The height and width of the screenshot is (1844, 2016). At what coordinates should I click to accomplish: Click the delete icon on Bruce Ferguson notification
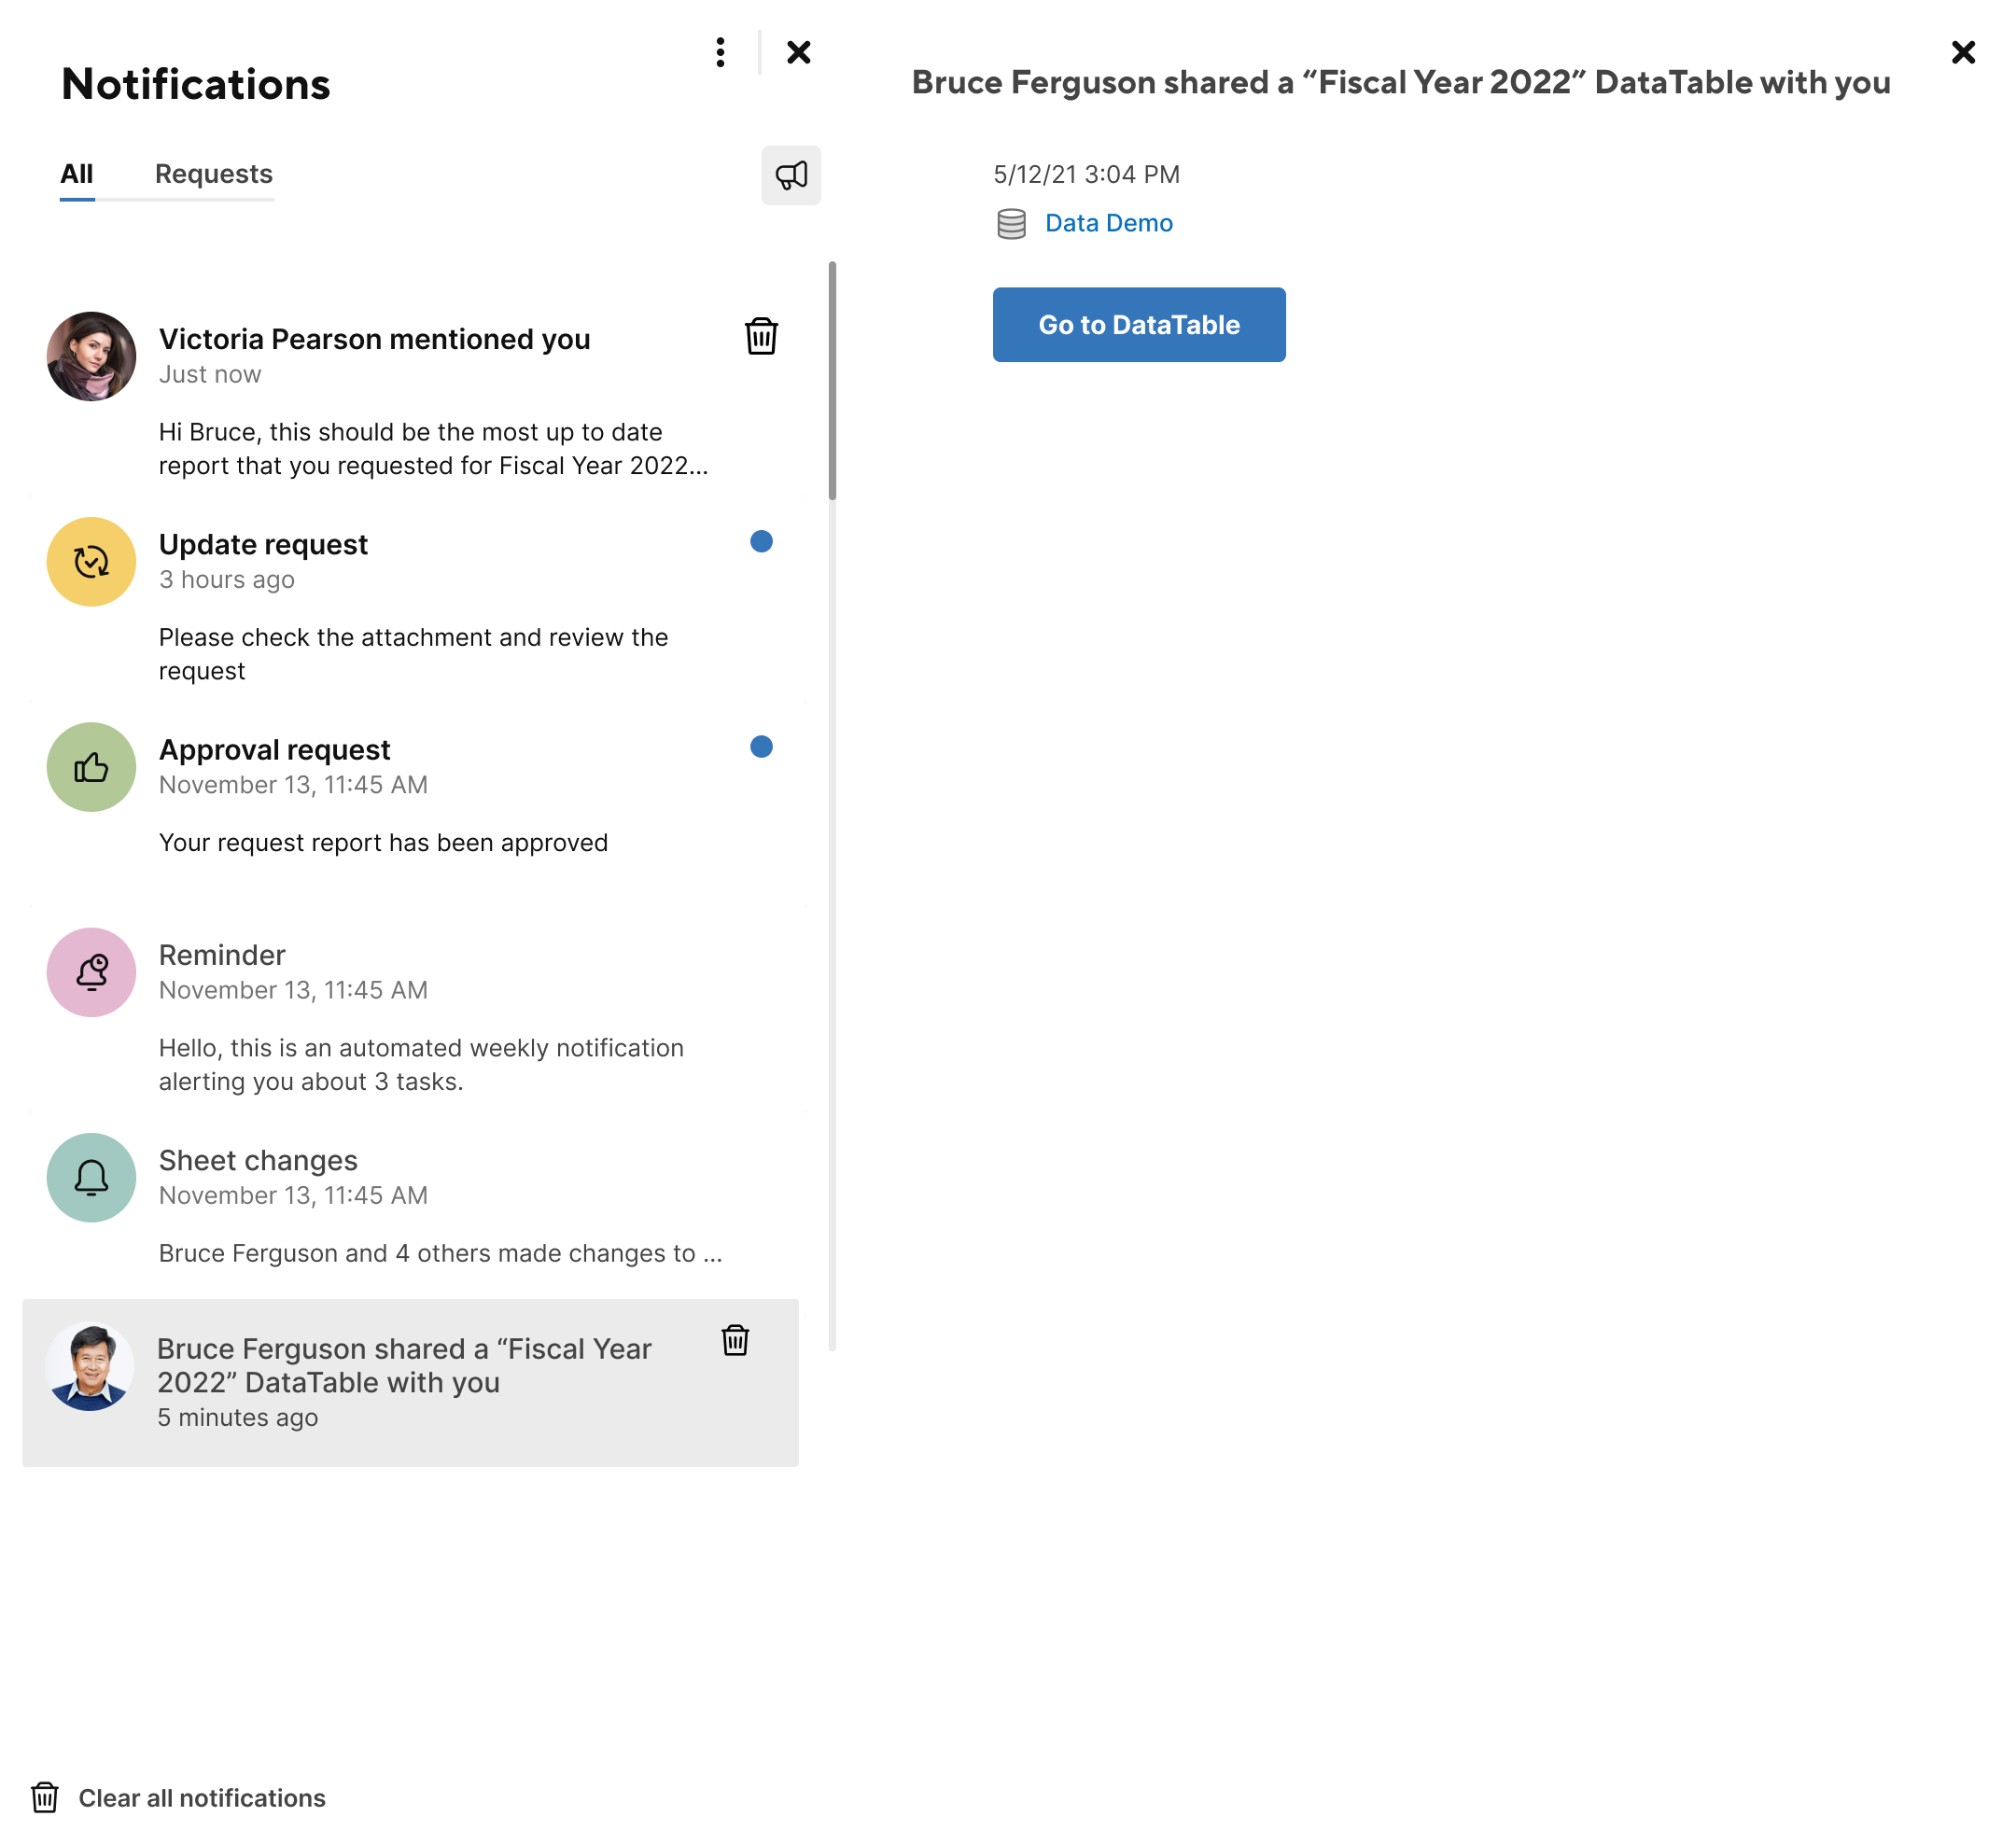(737, 1340)
